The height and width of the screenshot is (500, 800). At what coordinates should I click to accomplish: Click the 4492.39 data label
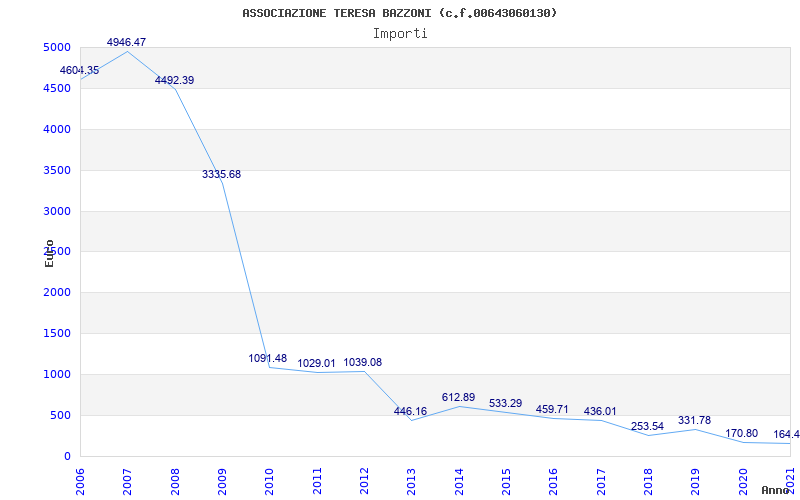click(x=174, y=81)
